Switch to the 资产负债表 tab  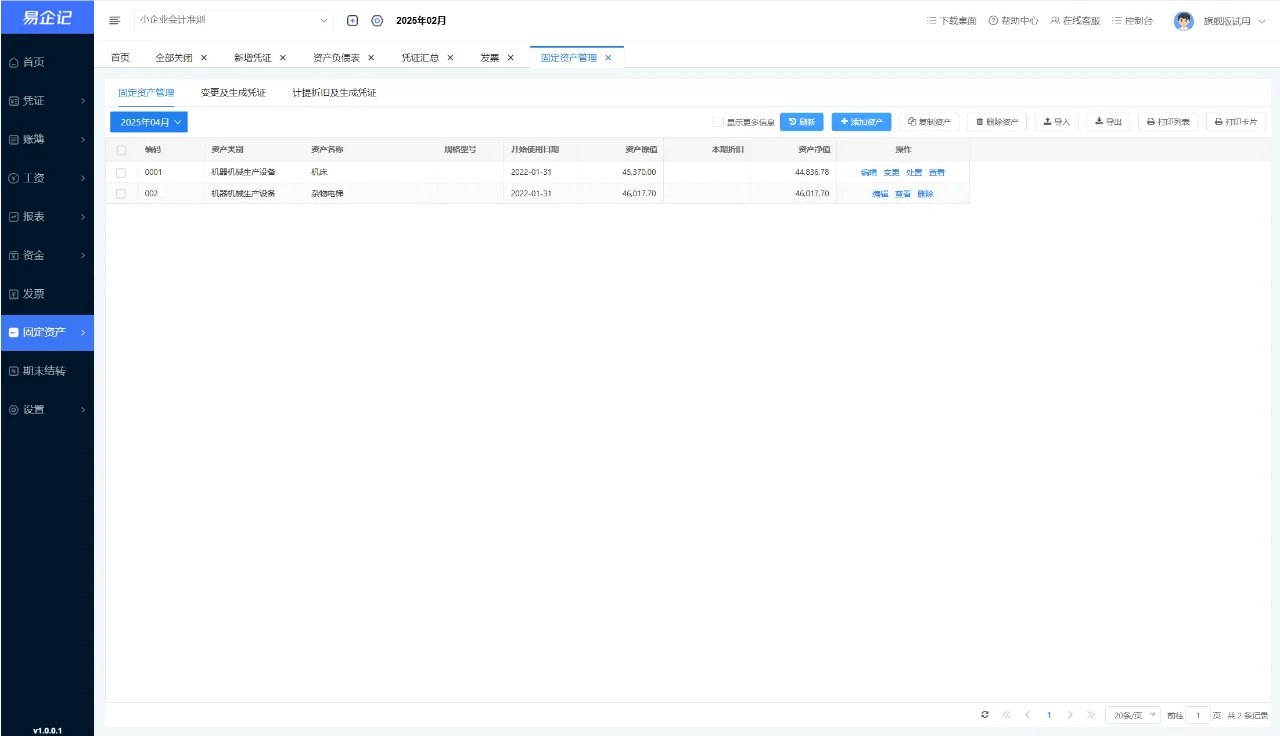click(x=336, y=58)
